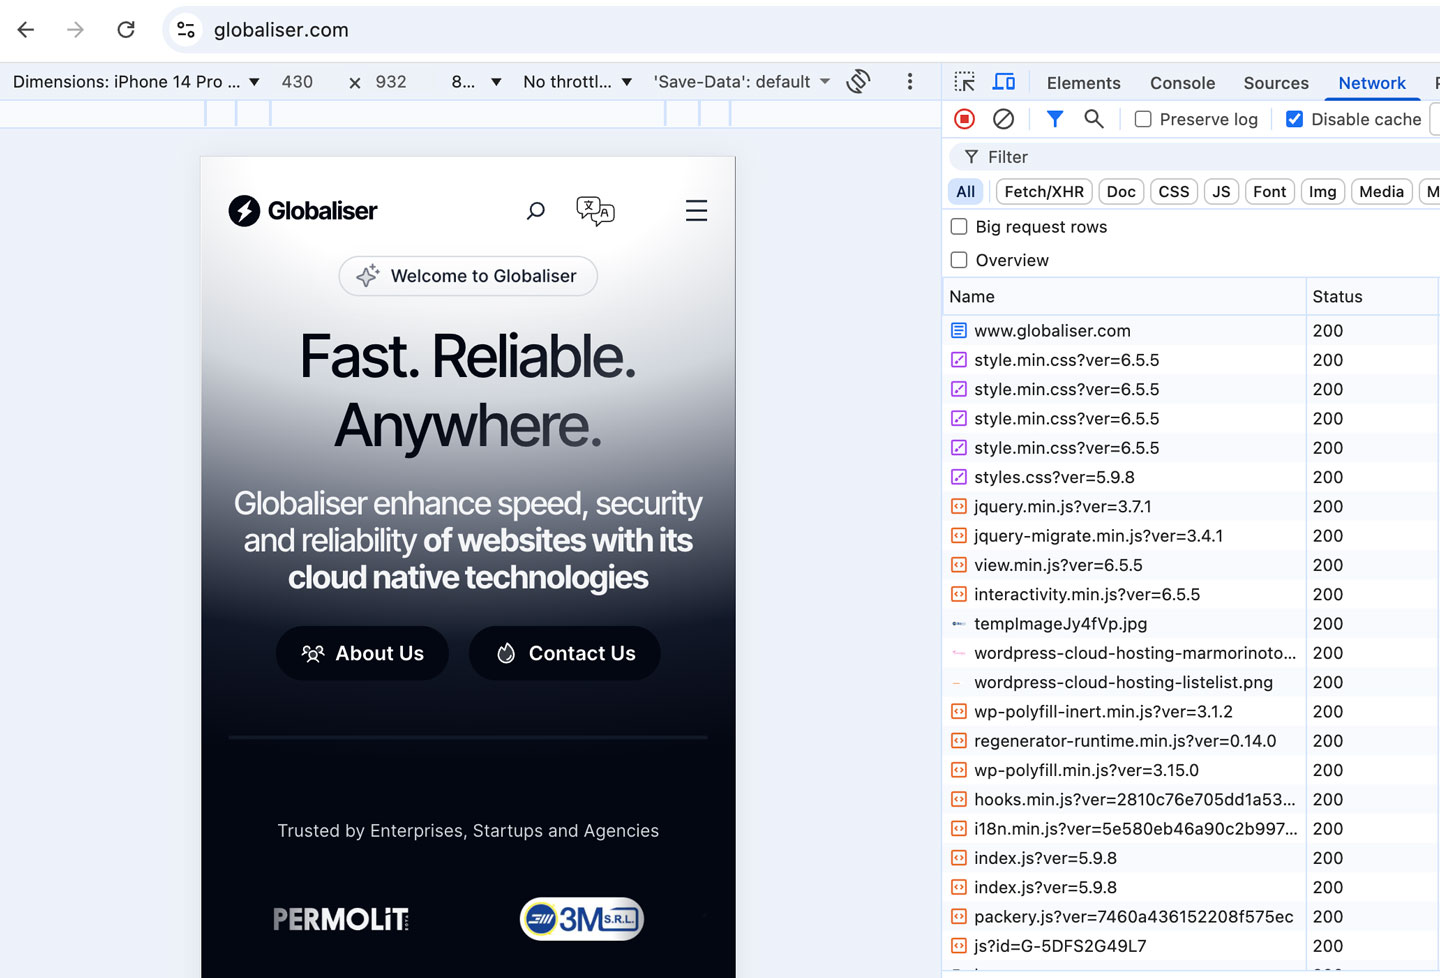
Task: Enable Big request rows option
Action: pyautogui.click(x=959, y=227)
